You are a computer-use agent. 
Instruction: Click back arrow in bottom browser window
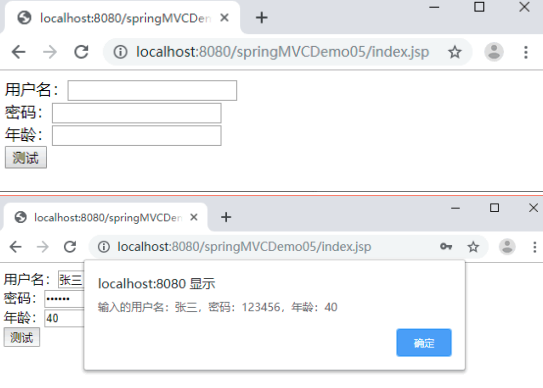pos(16,247)
